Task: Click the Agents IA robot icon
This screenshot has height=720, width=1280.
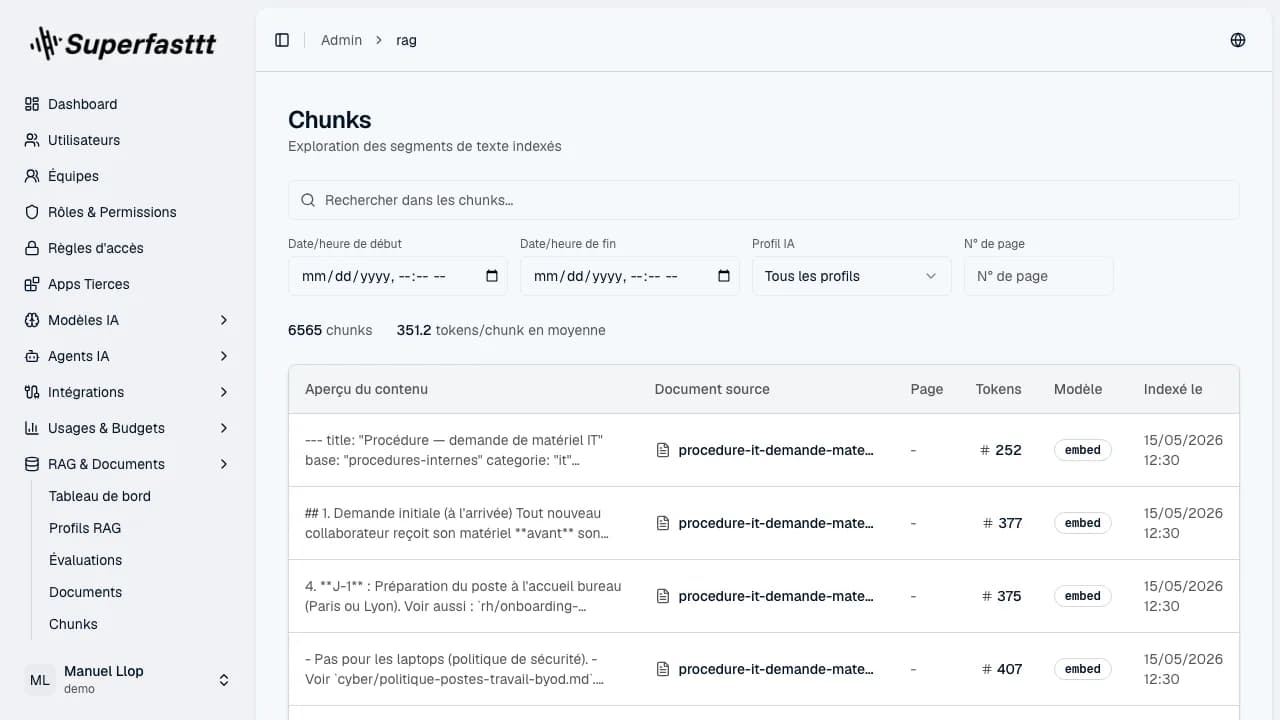Action: point(32,356)
